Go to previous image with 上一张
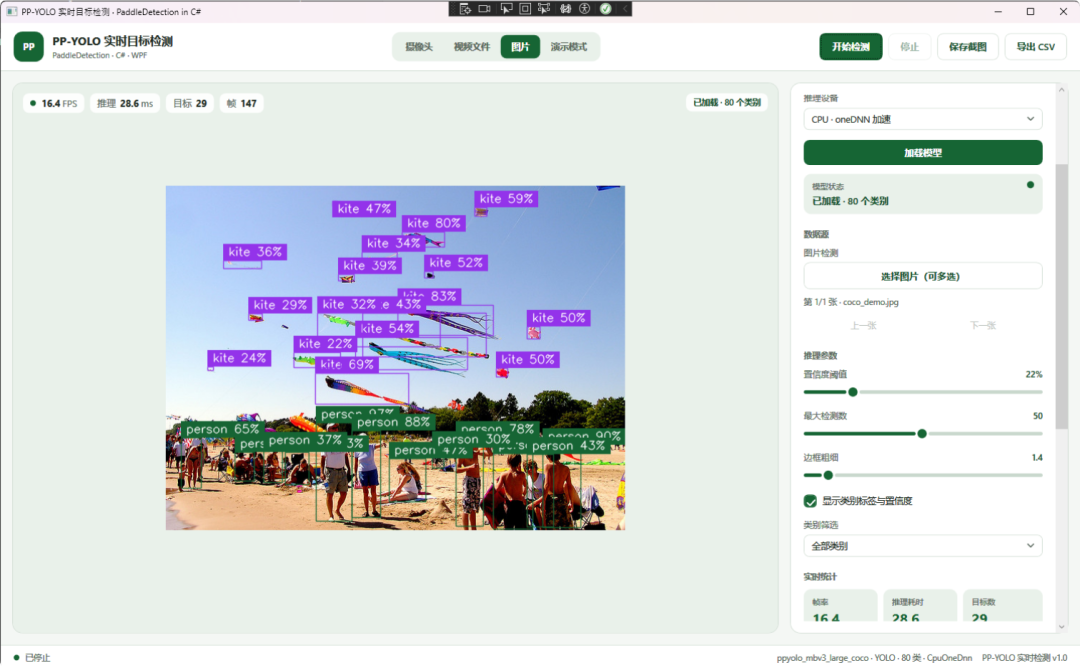This screenshot has height=668, width=1080. [863, 326]
